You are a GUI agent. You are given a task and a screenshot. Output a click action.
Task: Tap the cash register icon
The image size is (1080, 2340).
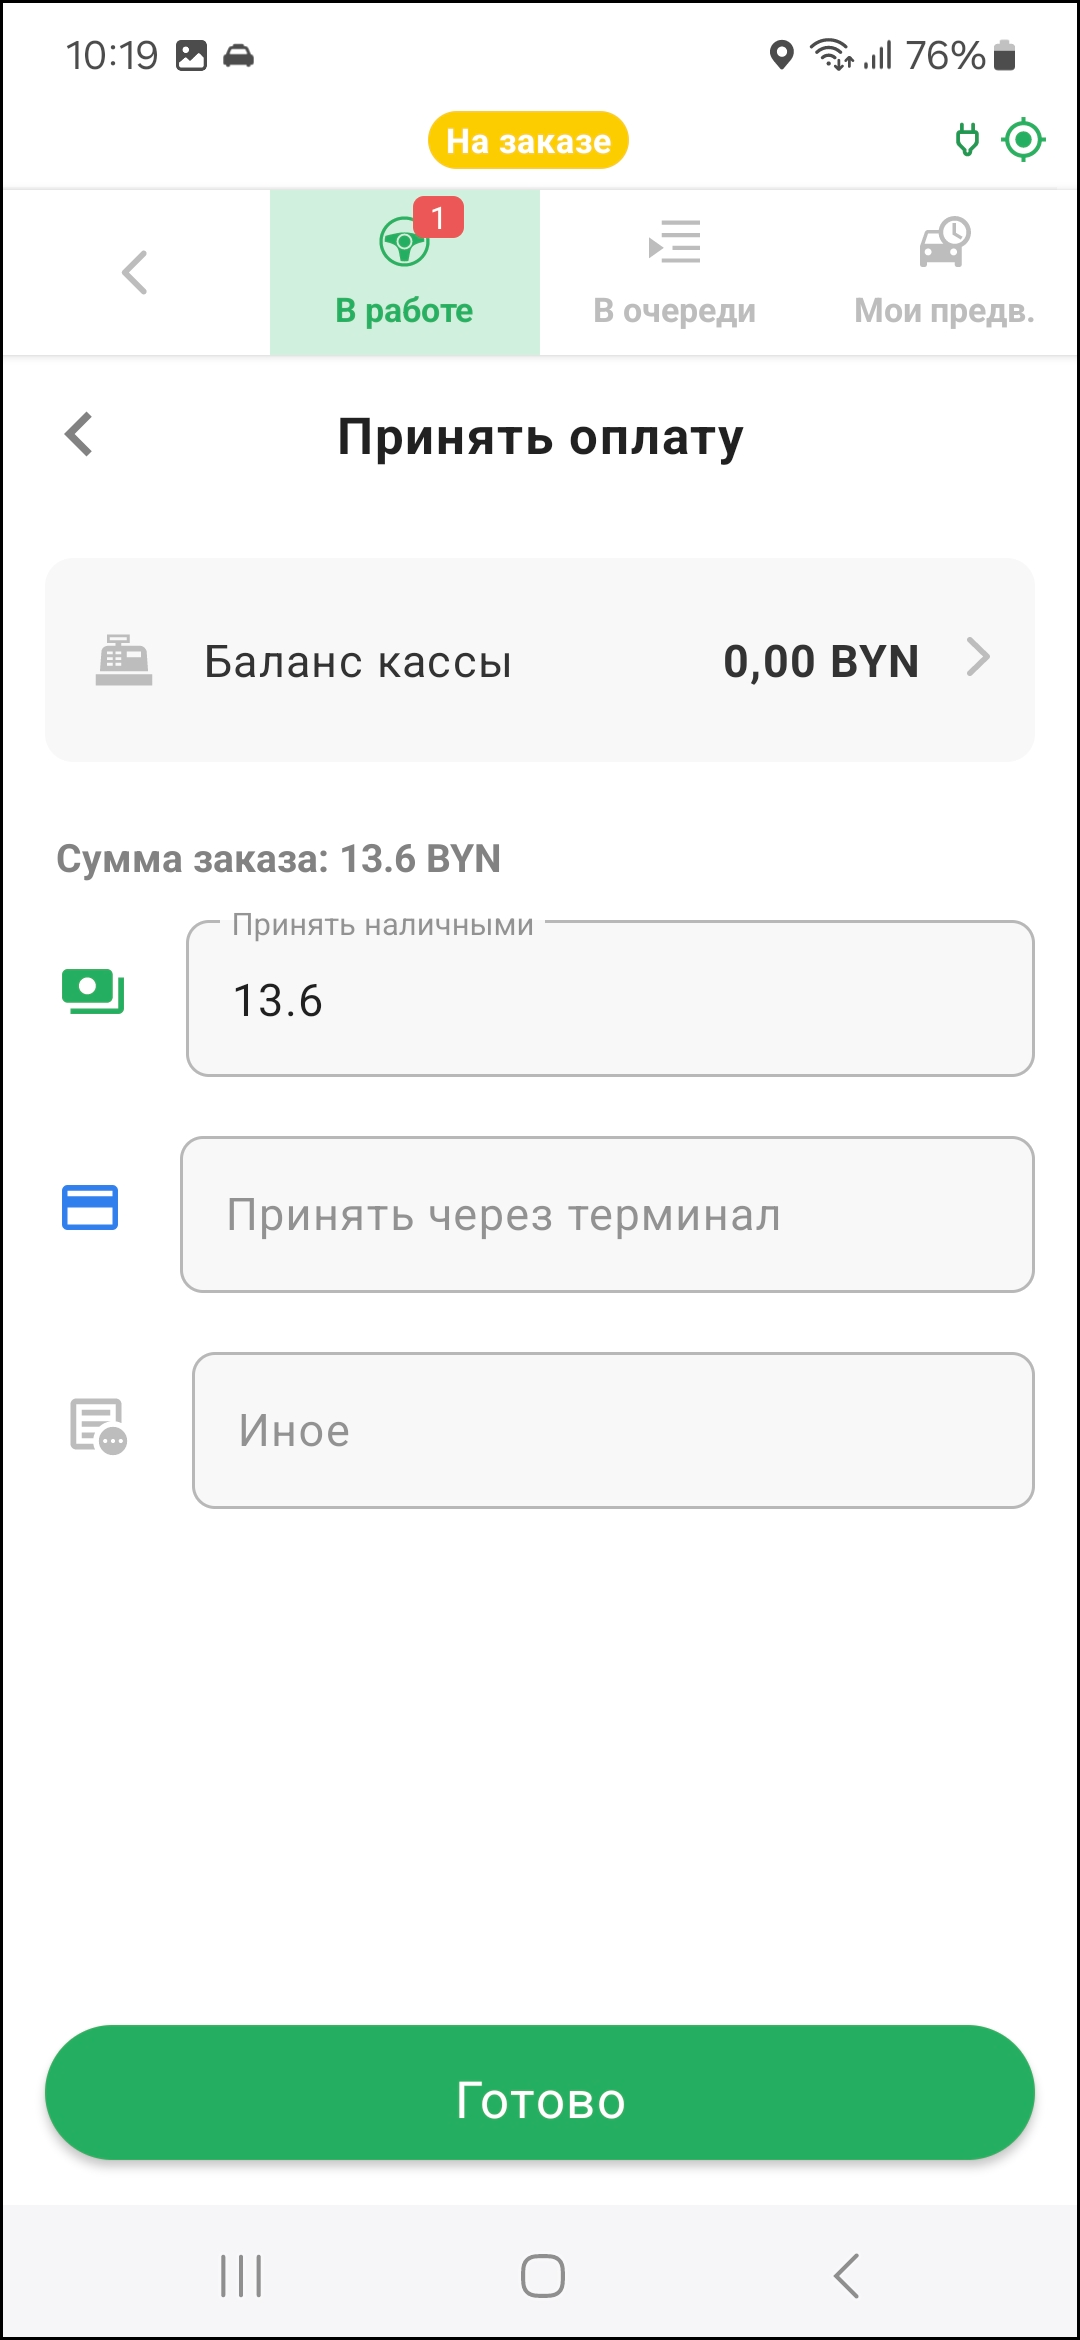[124, 660]
